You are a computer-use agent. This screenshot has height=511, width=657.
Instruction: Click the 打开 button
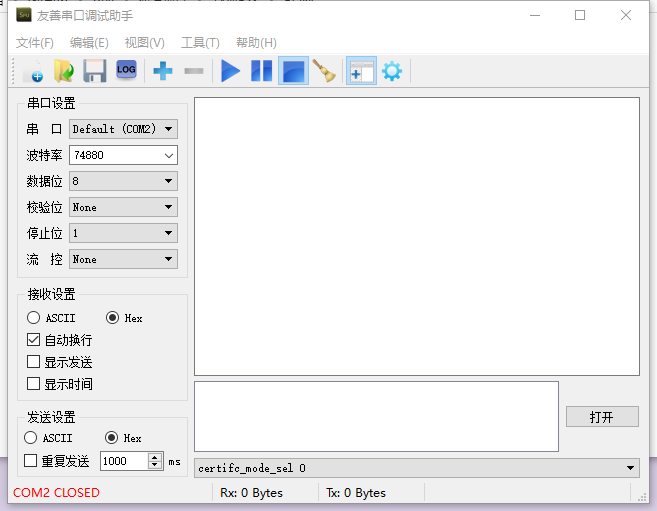pyautogui.click(x=601, y=417)
